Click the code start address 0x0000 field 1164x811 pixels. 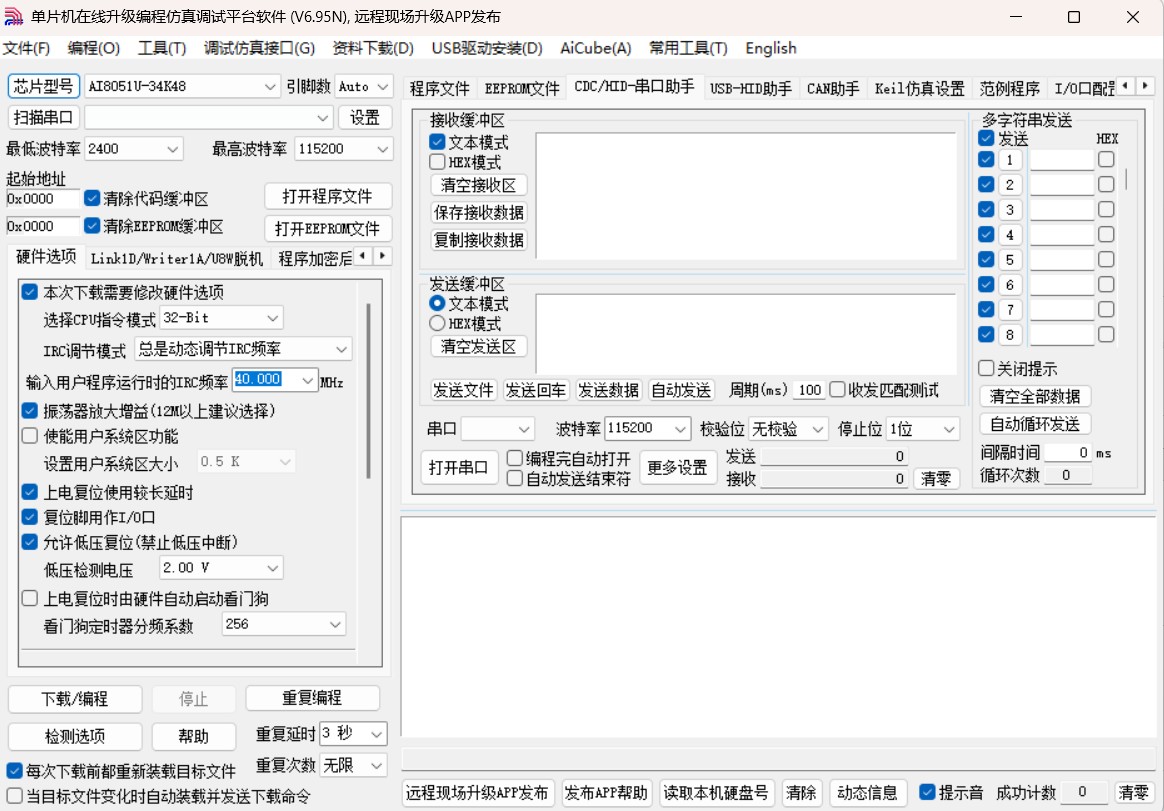[x=43, y=198]
